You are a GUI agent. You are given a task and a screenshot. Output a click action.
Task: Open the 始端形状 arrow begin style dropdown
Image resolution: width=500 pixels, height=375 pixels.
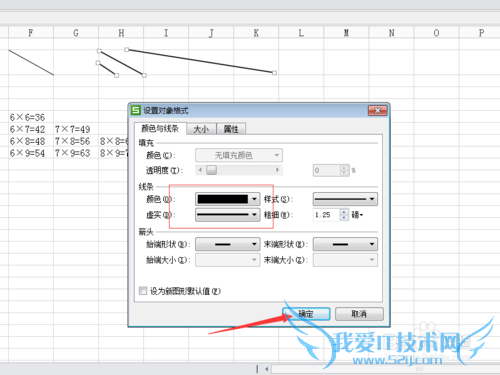227,244
